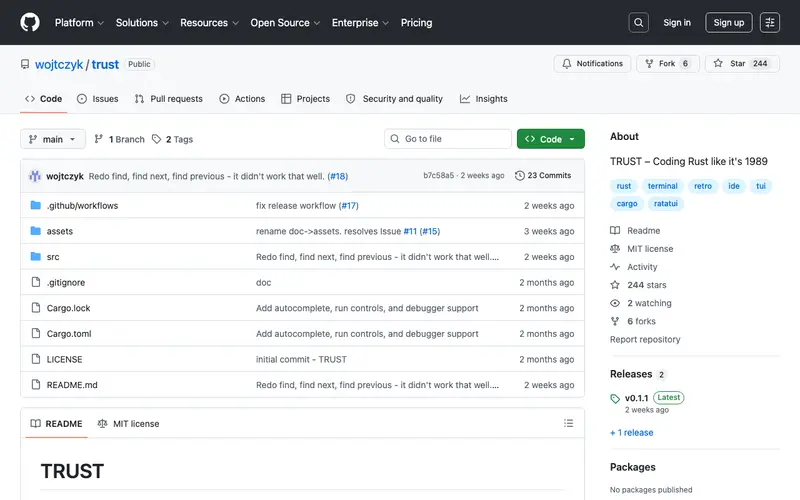Open the + 1 release link

click(x=632, y=432)
